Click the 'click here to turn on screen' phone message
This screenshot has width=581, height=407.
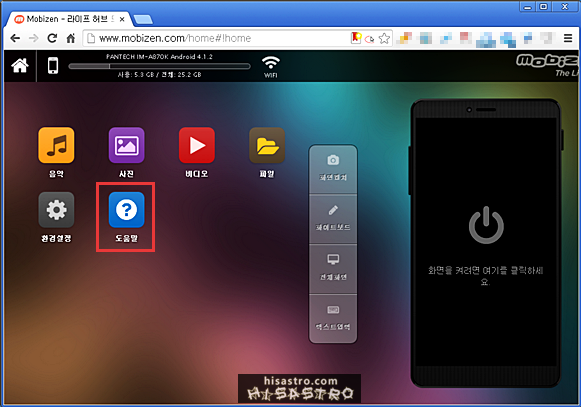point(485,276)
